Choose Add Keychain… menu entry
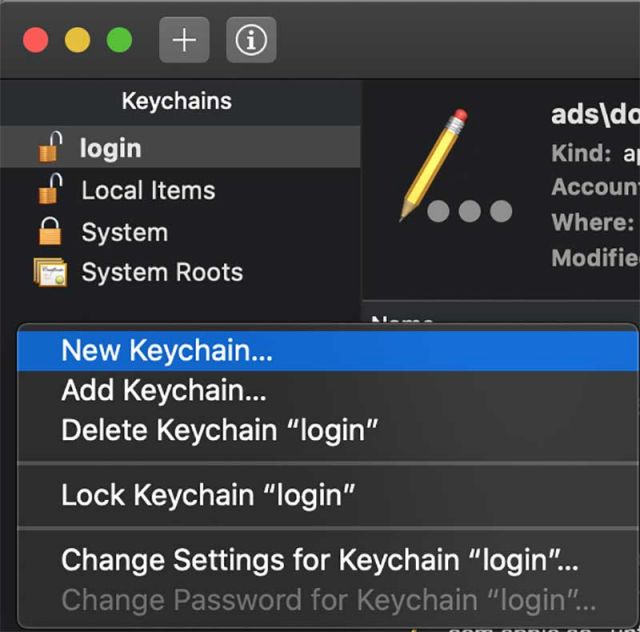The height and width of the screenshot is (632, 640). click(x=327, y=390)
